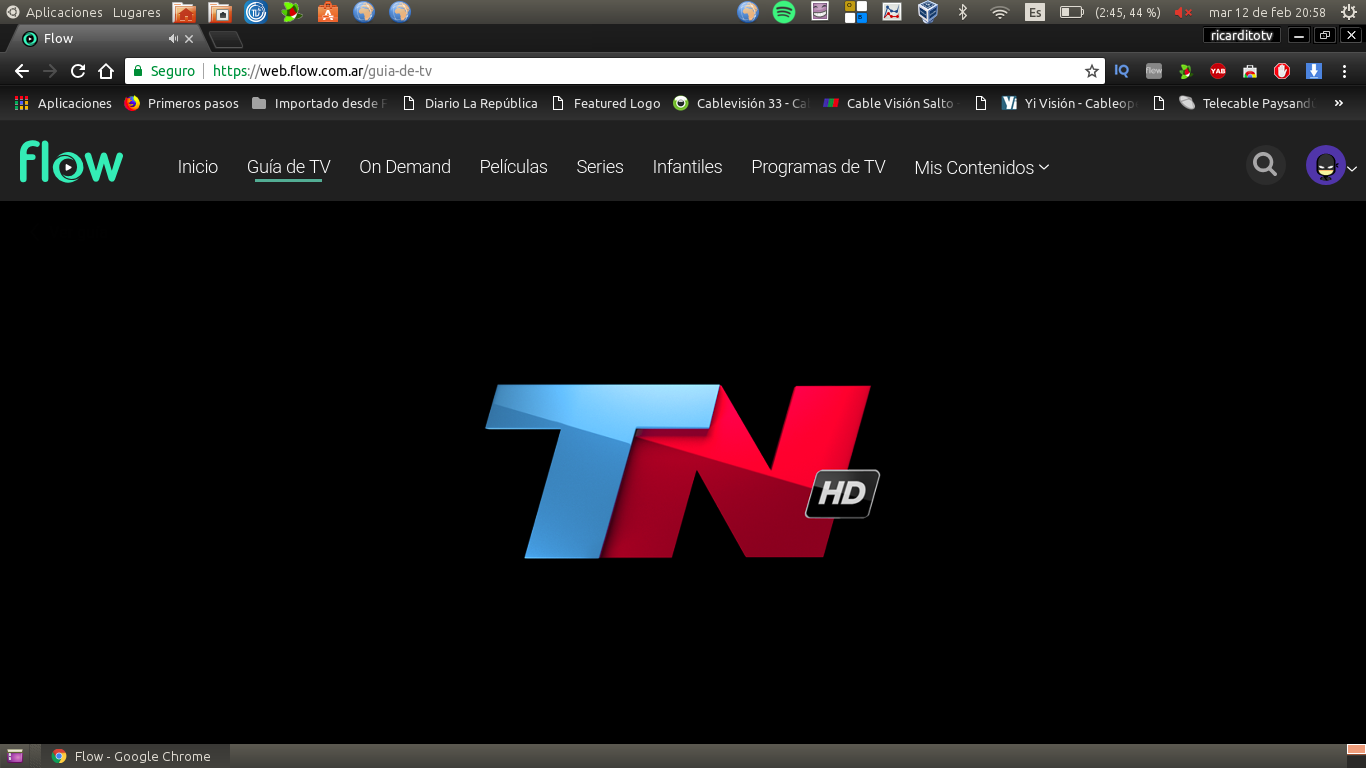Click the browser forward arrow
Viewport: 1366px width, 768px height.
50,71
